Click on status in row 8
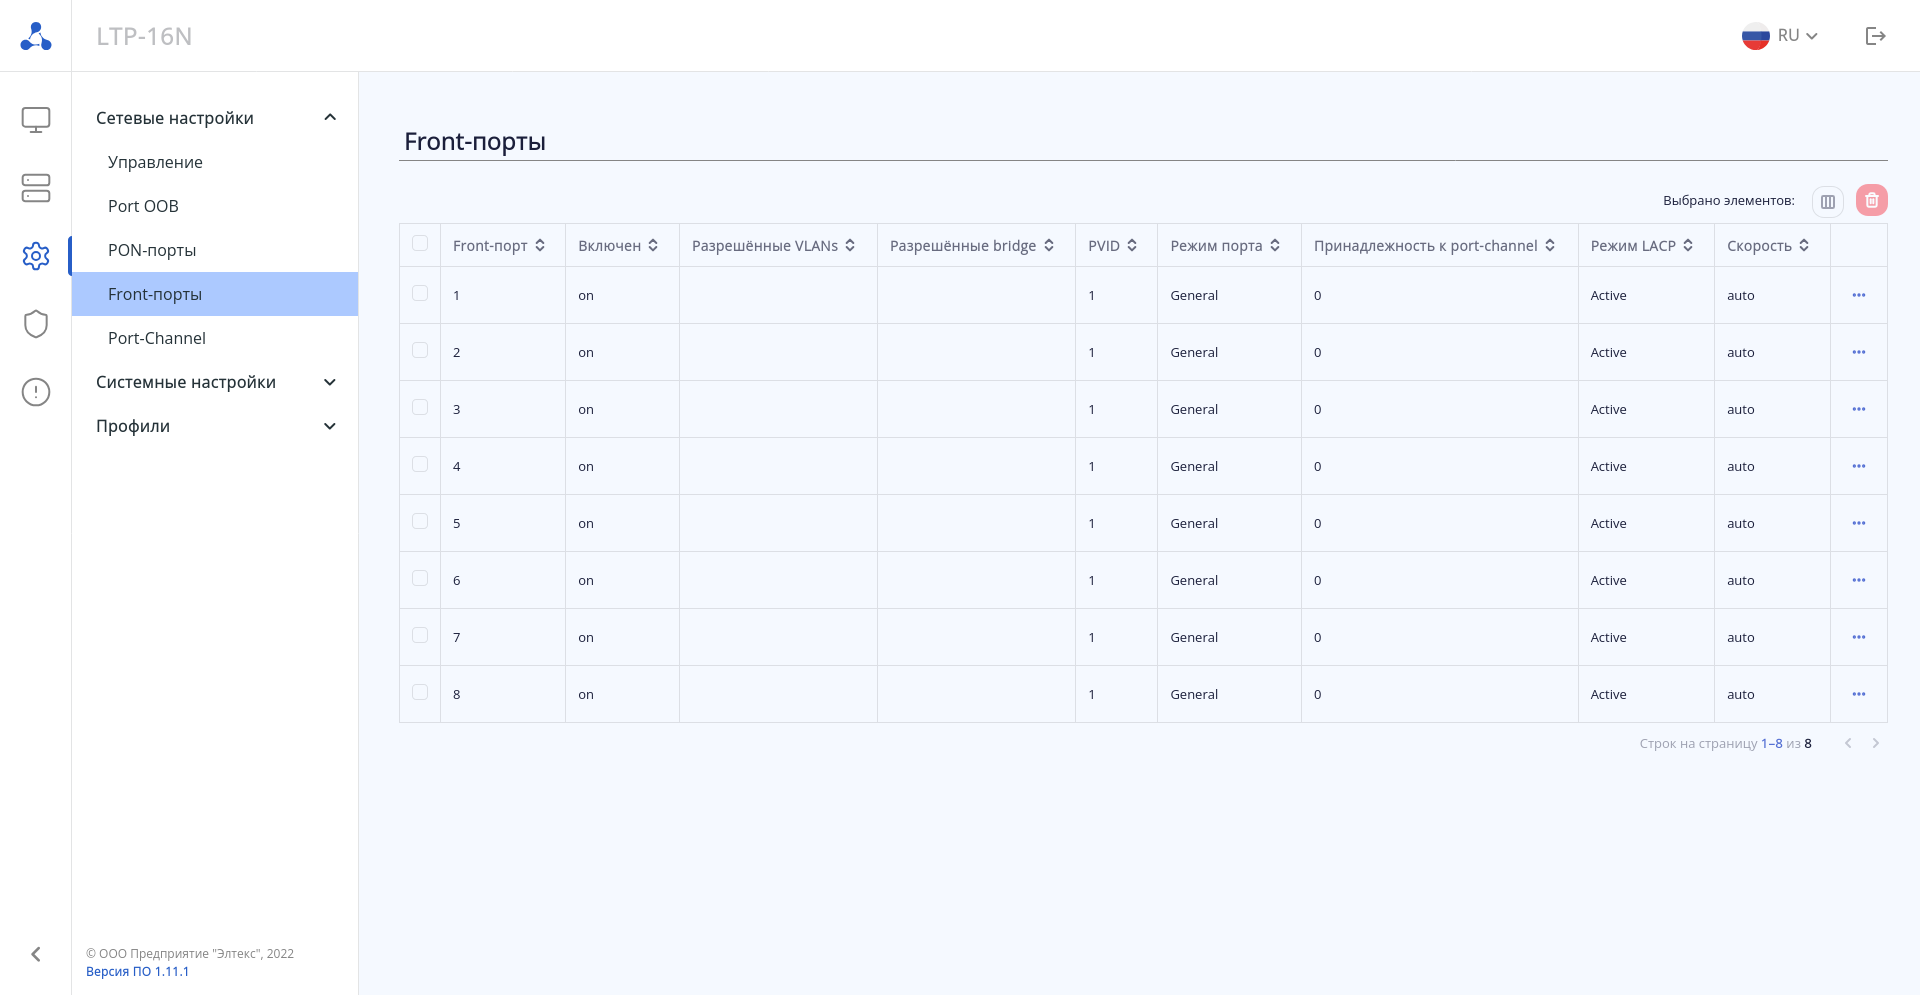Image resolution: width=1920 pixels, height=995 pixels. (x=586, y=695)
